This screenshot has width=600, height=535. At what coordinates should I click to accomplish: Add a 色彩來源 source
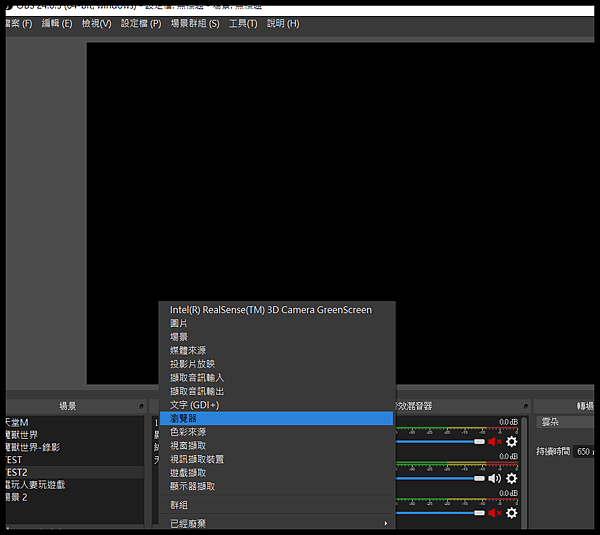click(x=277, y=432)
